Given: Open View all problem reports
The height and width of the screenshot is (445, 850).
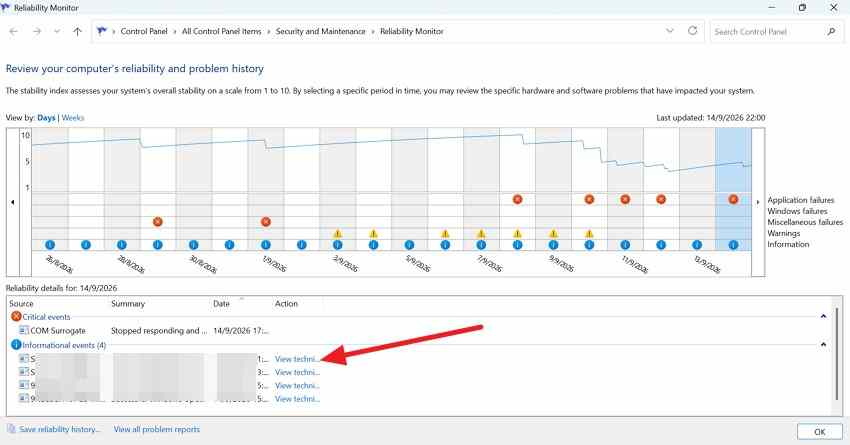Looking at the screenshot, I should [x=157, y=429].
